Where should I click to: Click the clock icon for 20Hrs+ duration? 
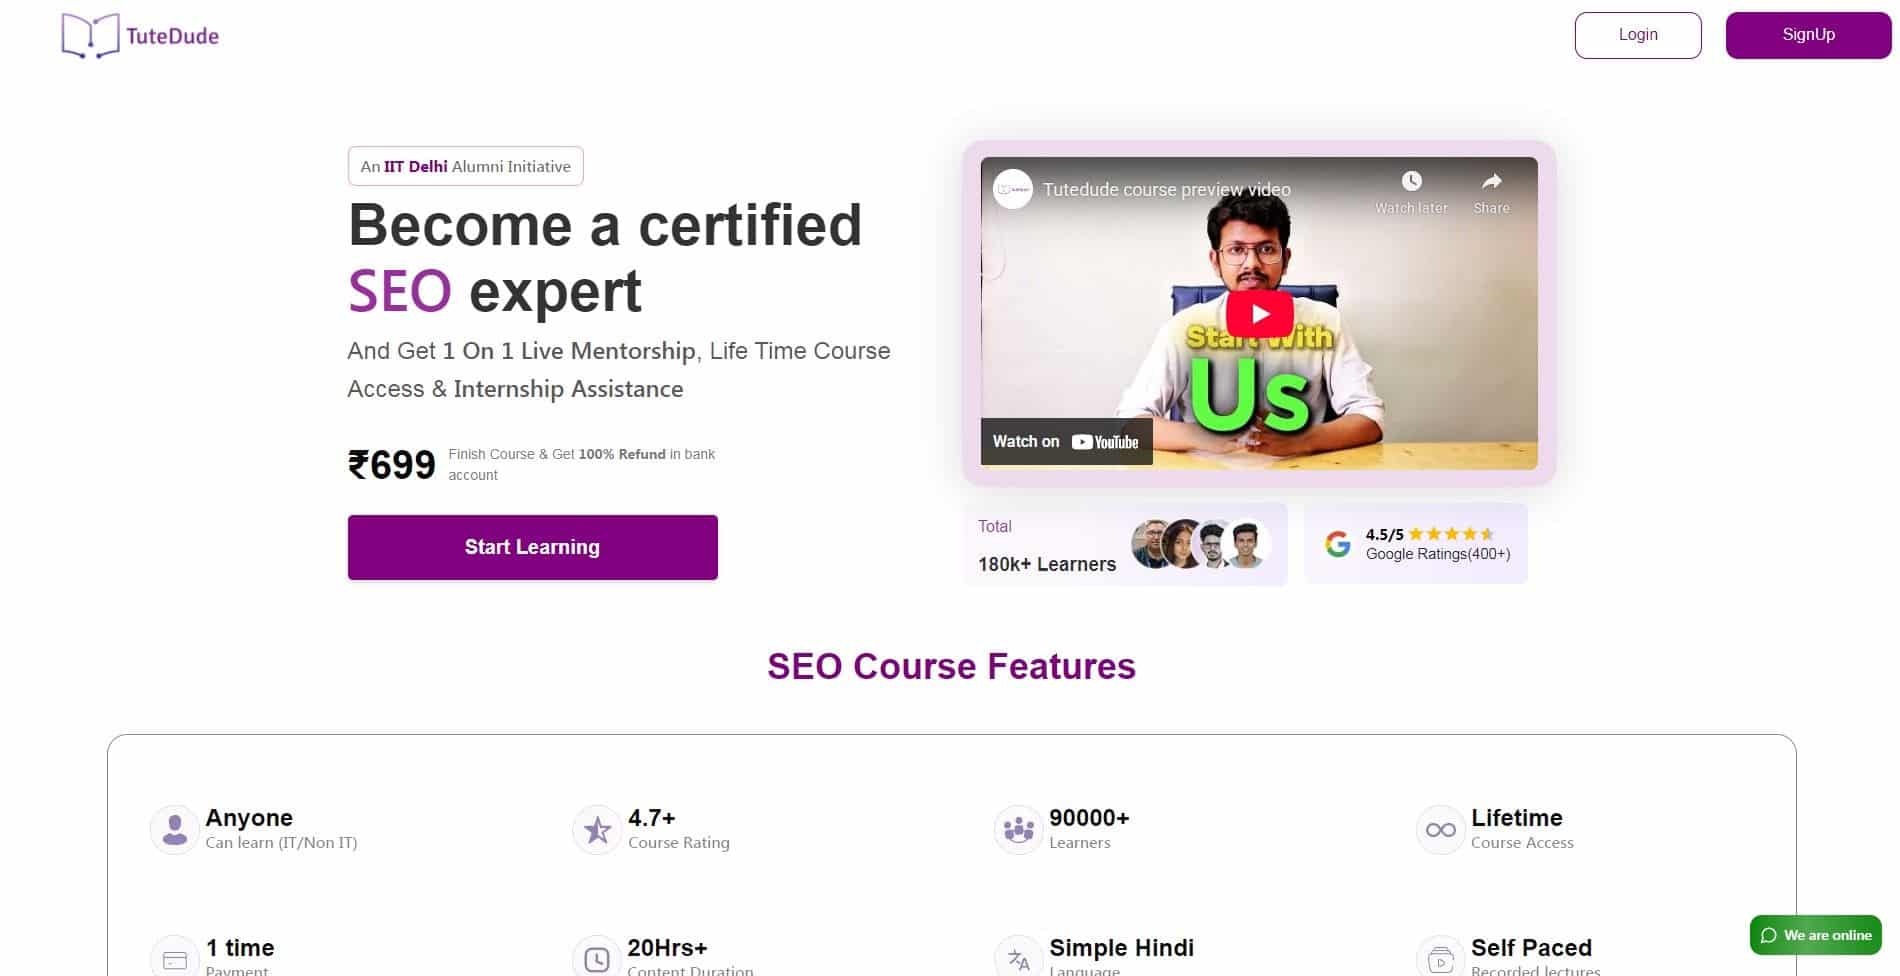point(596,957)
